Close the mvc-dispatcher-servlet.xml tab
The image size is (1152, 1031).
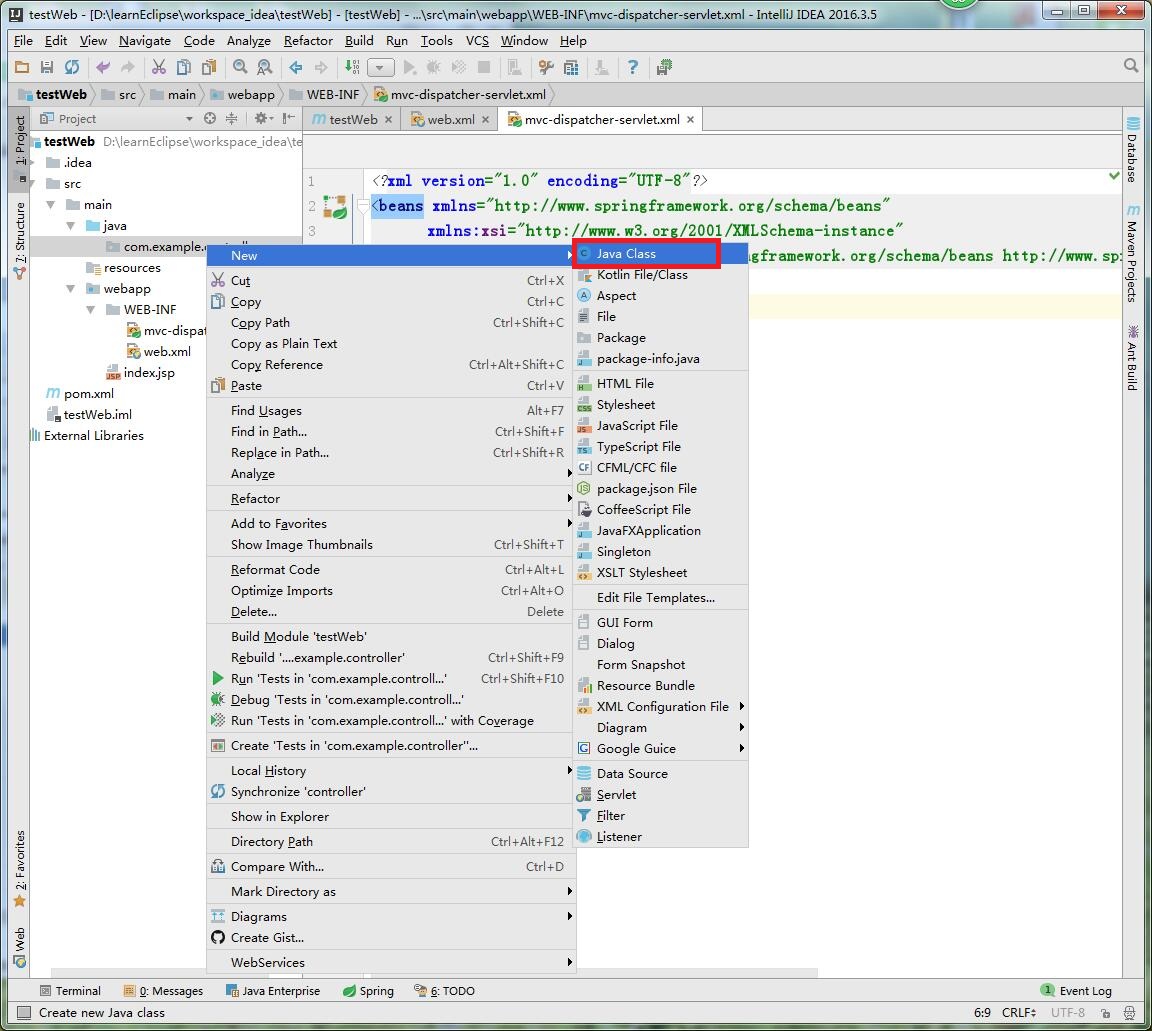pyautogui.click(x=690, y=119)
